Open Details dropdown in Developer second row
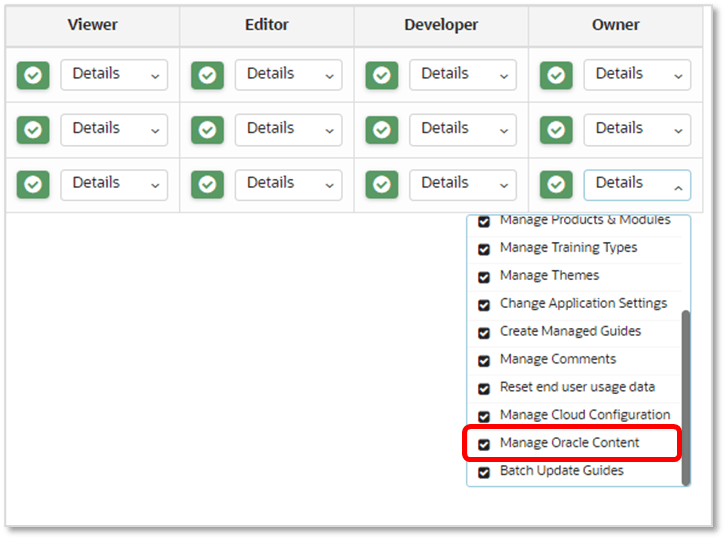The height and width of the screenshot is (540, 726). click(463, 130)
